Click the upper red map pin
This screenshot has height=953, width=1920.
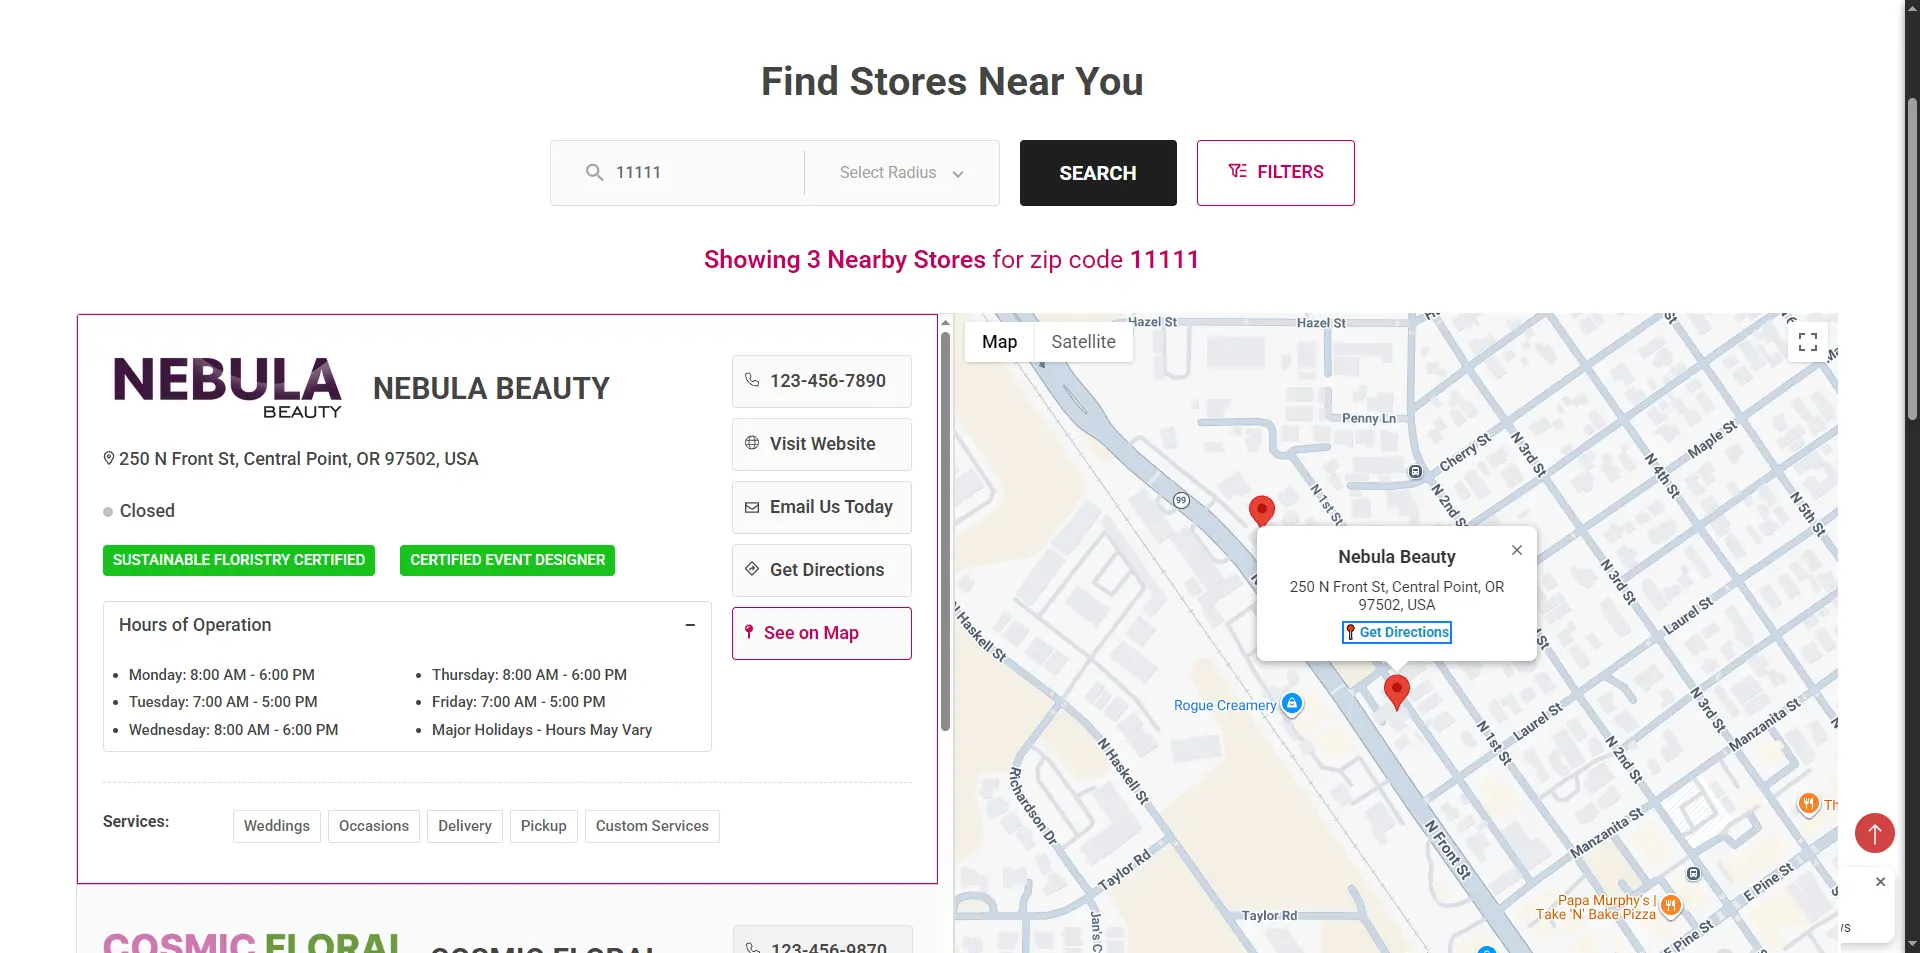[1262, 510]
